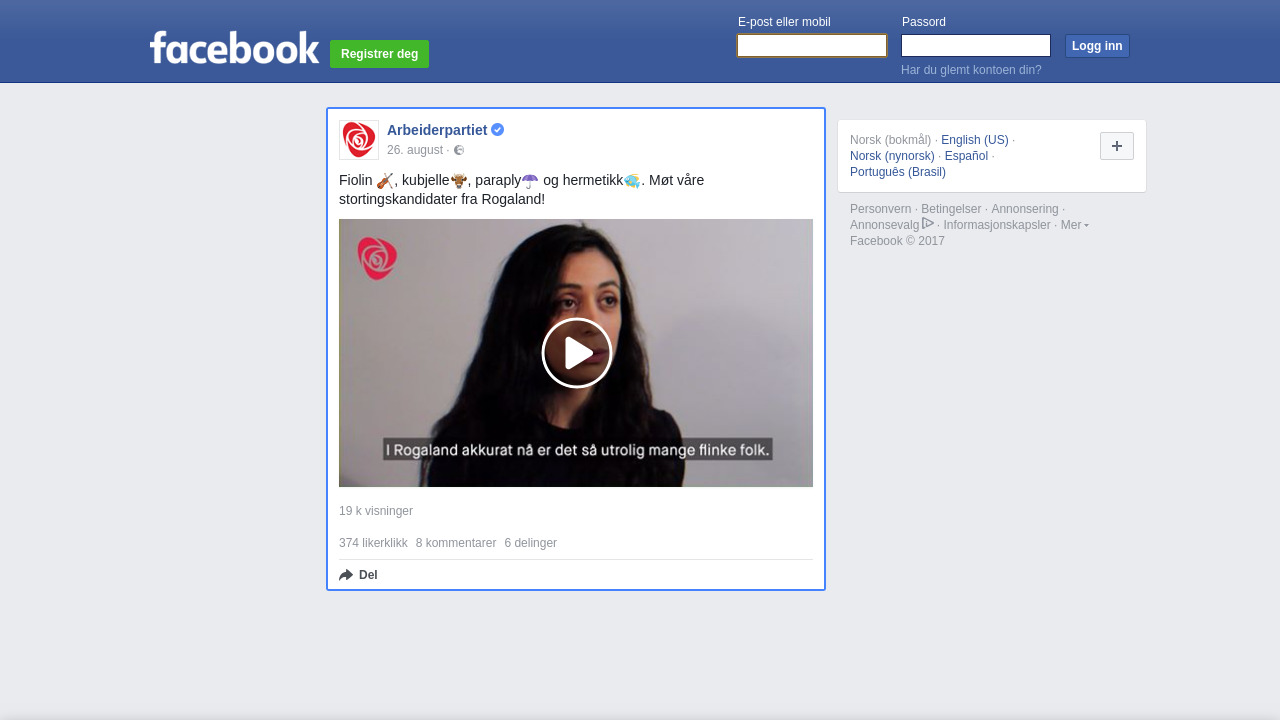Open the 6 delinger link
This screenshot has height=720, width=1280.
(x=530, y=543)
